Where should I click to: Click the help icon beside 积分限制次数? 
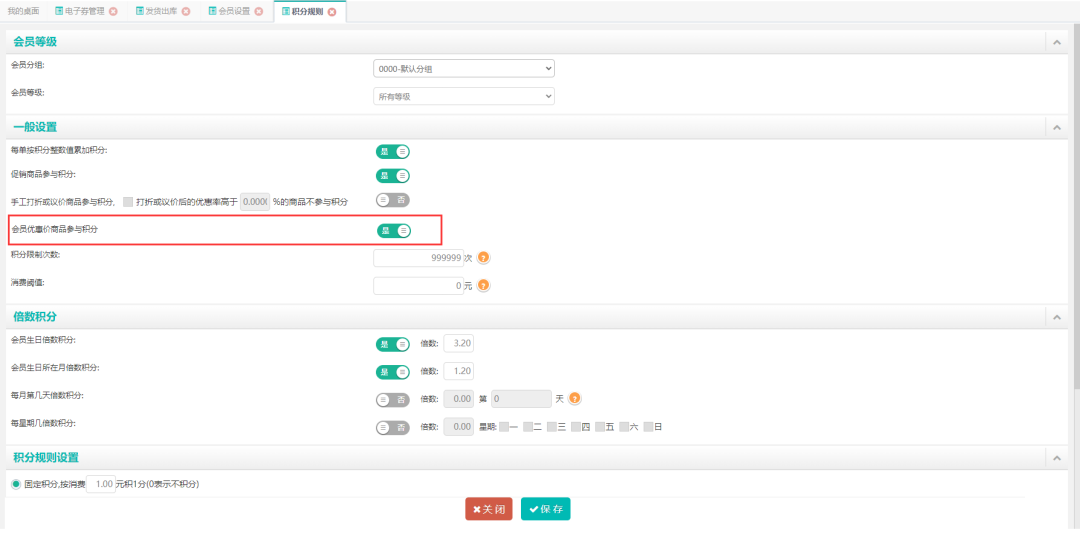(x=483, y=258)
